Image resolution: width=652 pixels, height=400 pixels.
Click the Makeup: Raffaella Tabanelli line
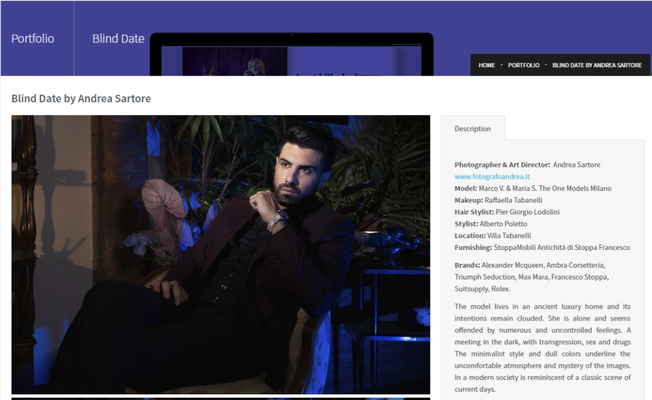coord(498,200)
